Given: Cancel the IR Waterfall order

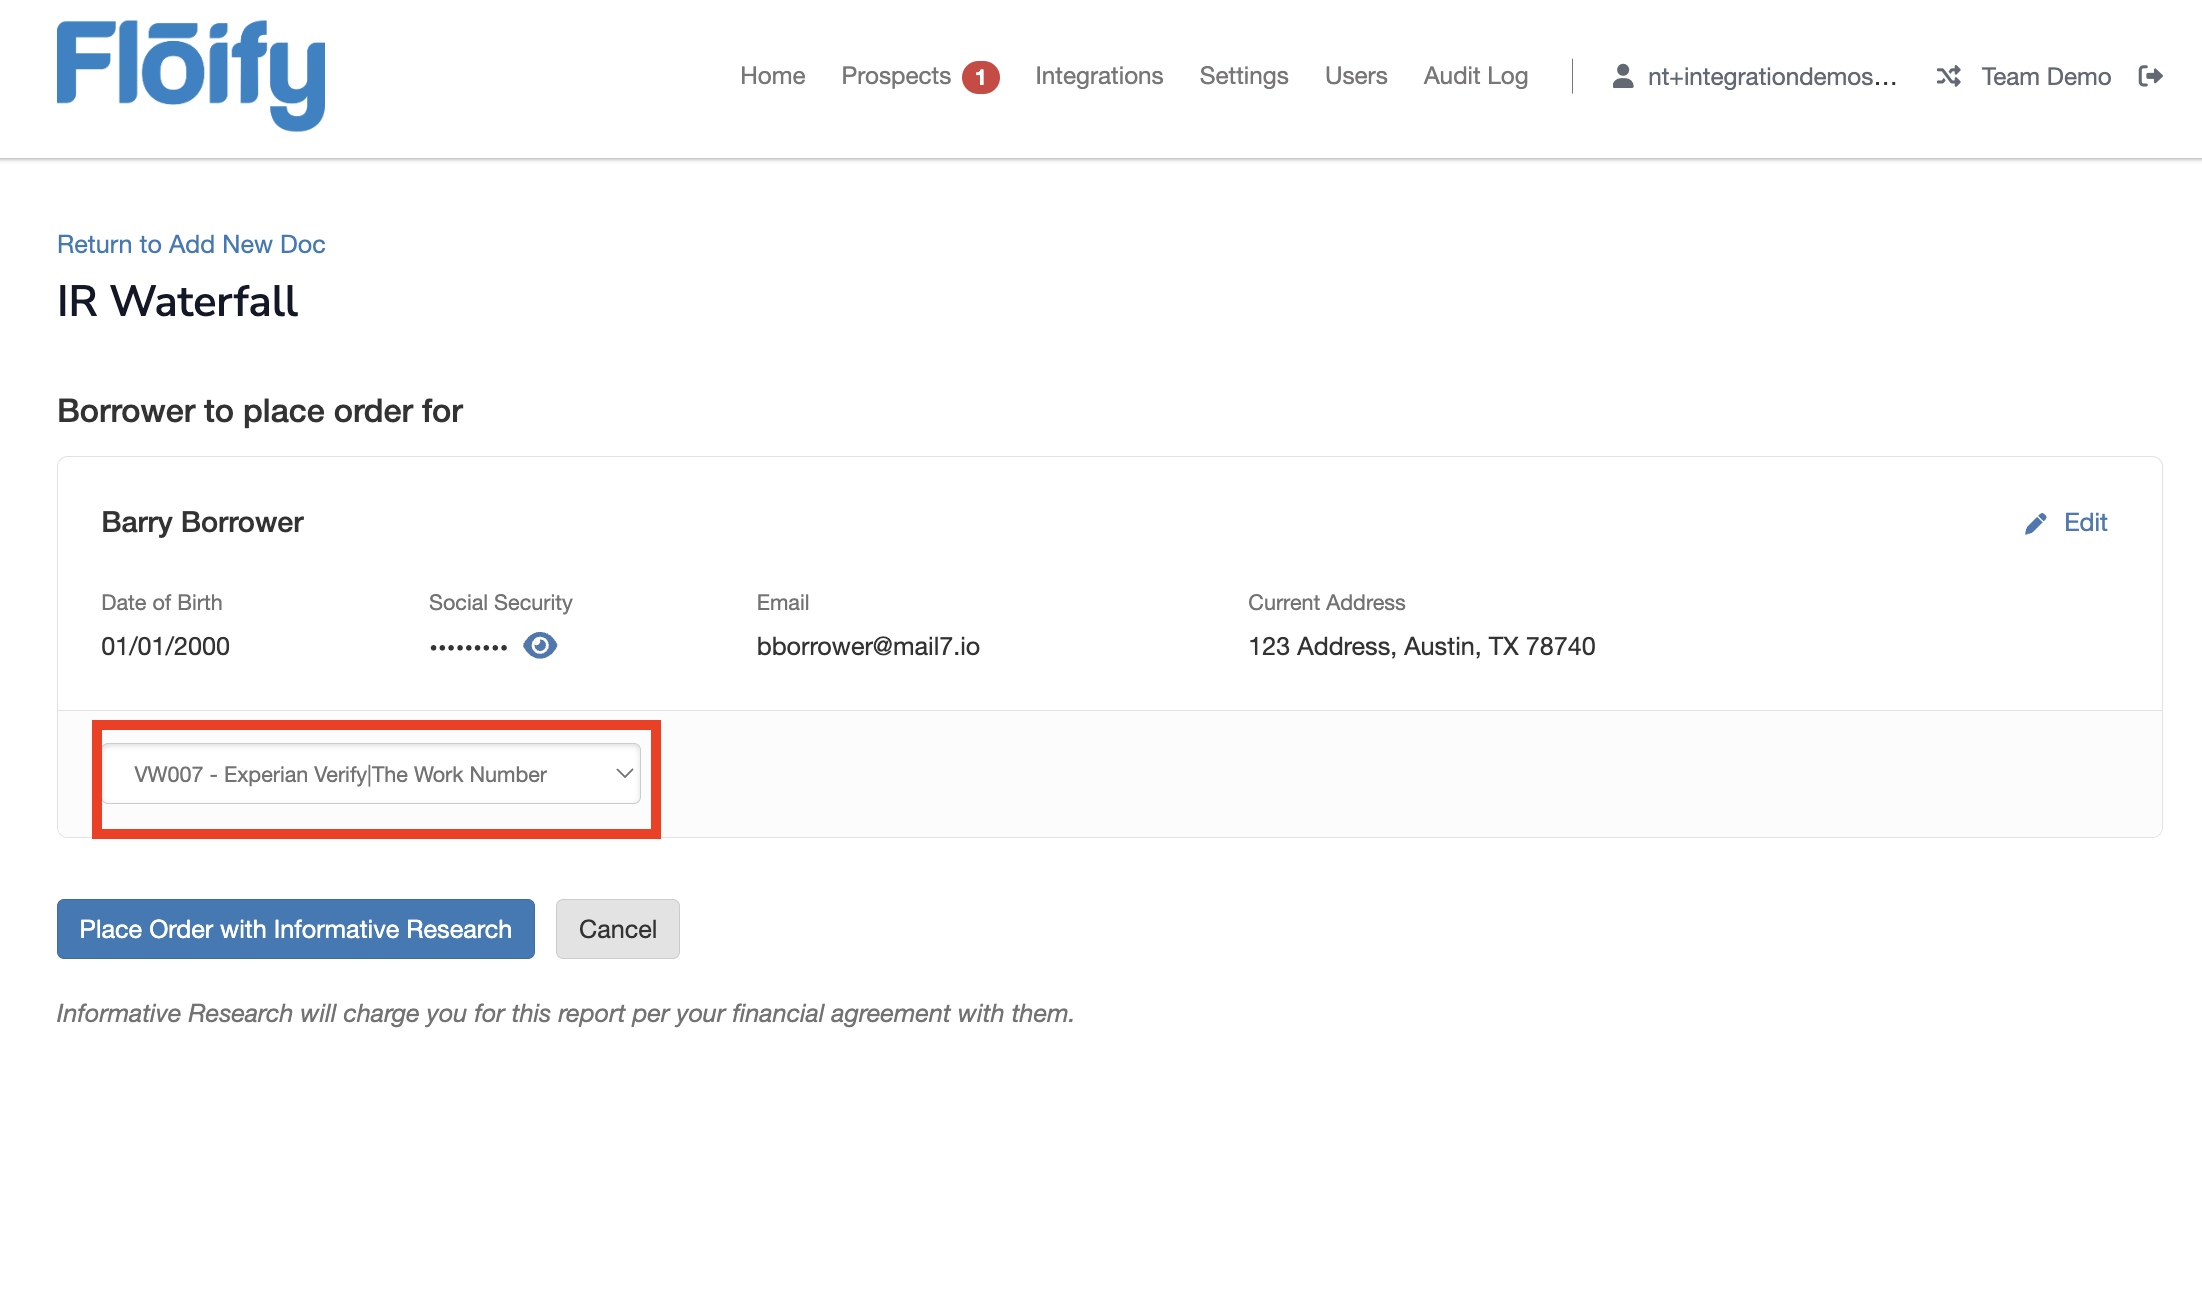Looking at the screenshot, I should click(x=617, y=929).
